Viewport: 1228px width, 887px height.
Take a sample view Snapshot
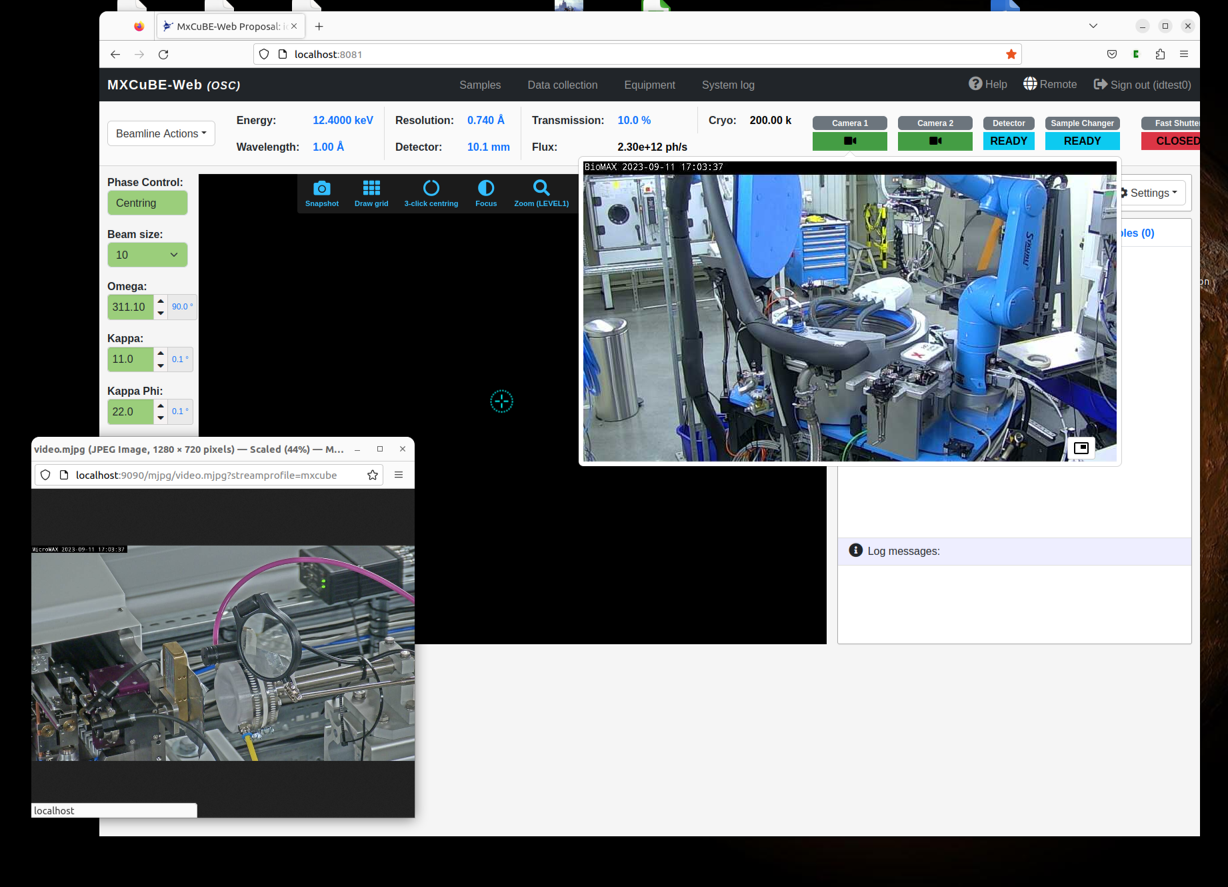(x=322, y=193)
